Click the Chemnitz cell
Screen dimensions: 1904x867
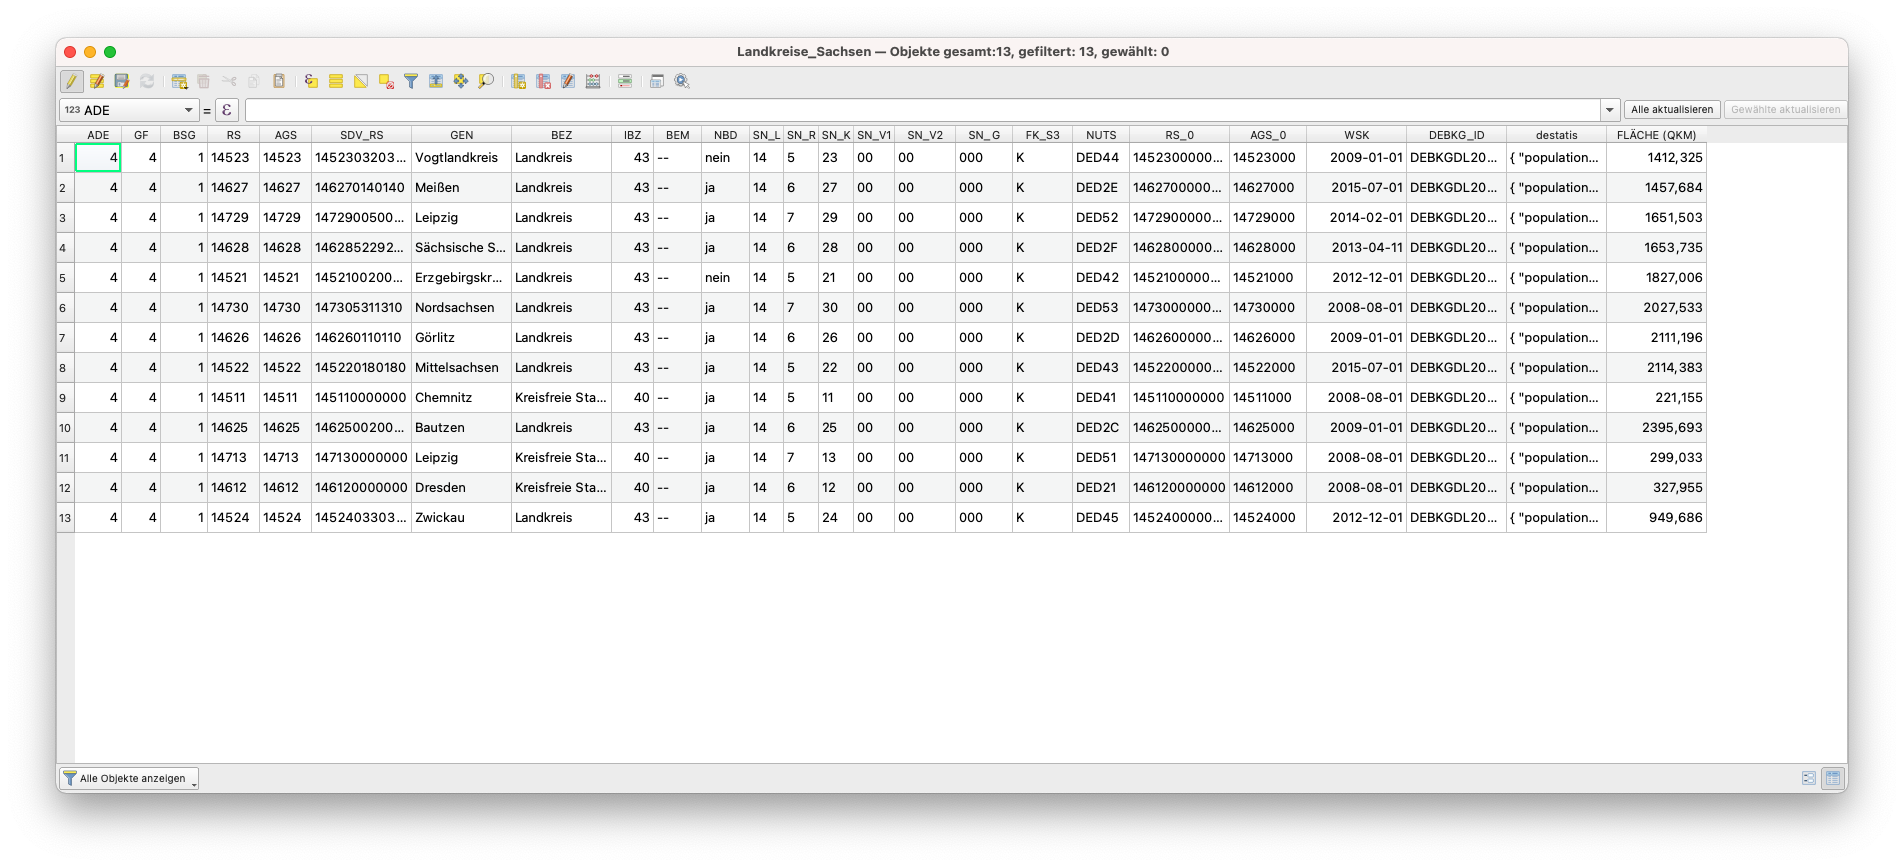(461, 398)
